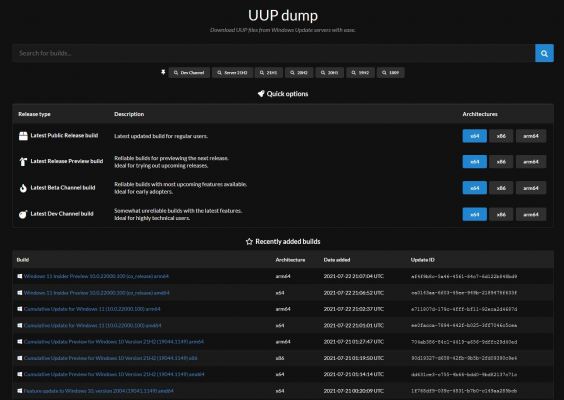Open the UUP dump title link

[283, 15]
